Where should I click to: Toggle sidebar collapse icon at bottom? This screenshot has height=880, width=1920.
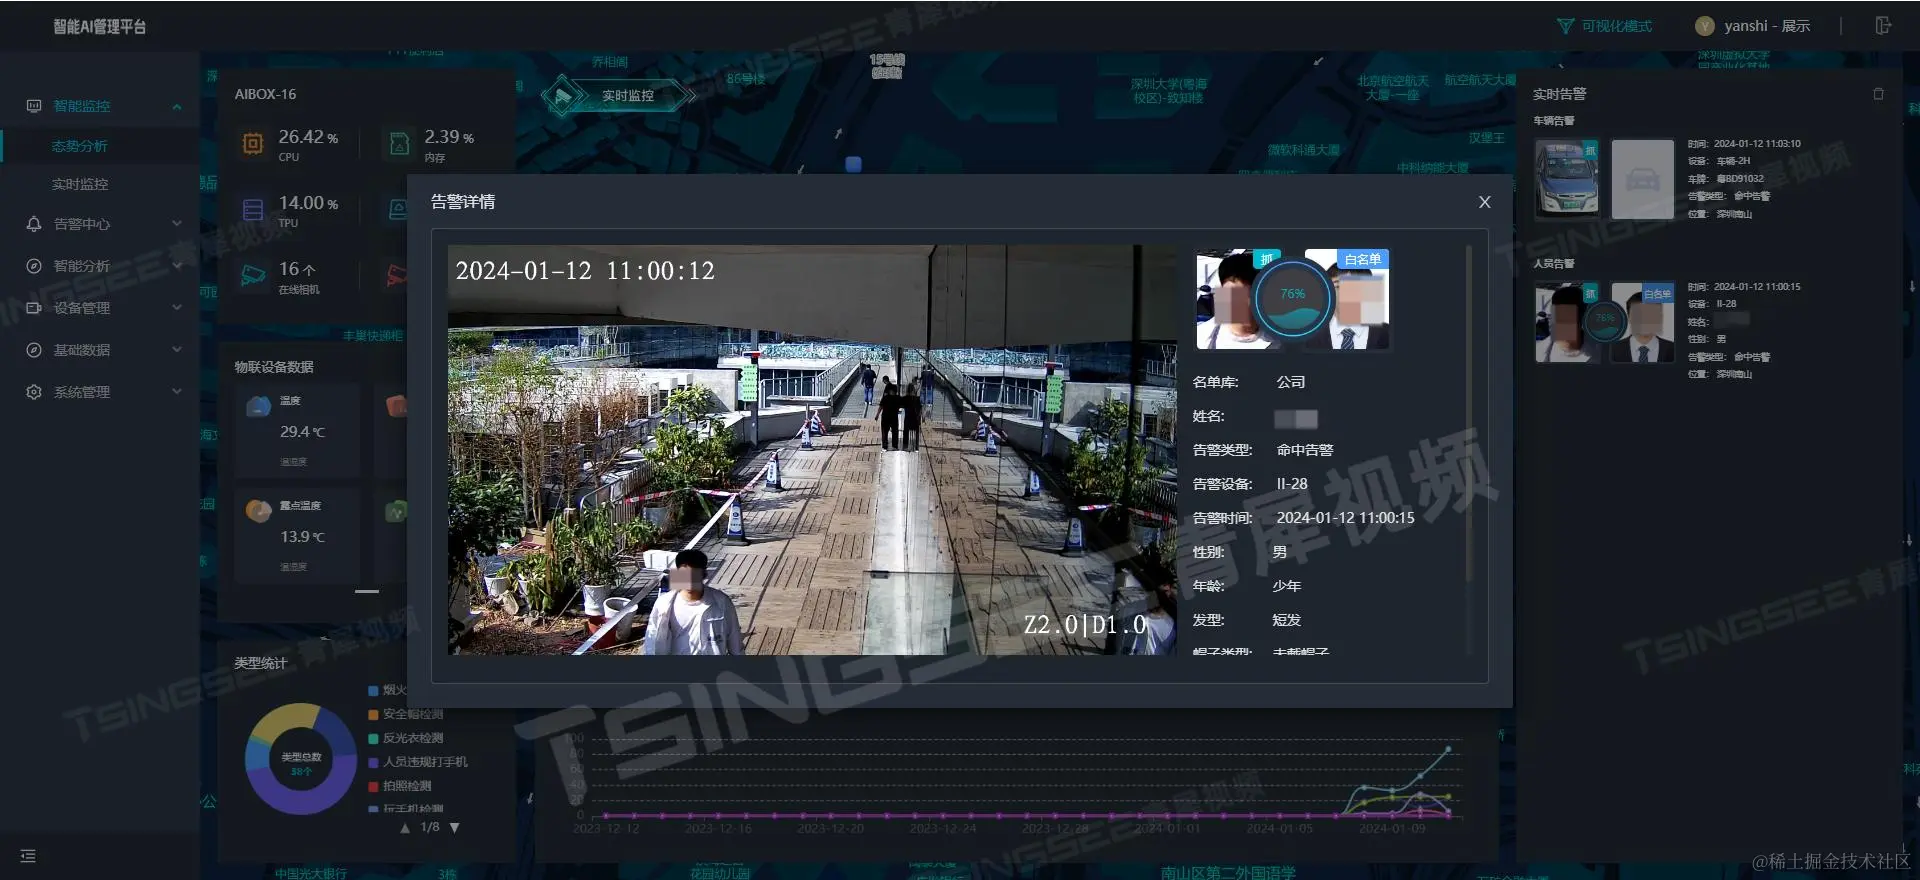(x=28, y=856)
